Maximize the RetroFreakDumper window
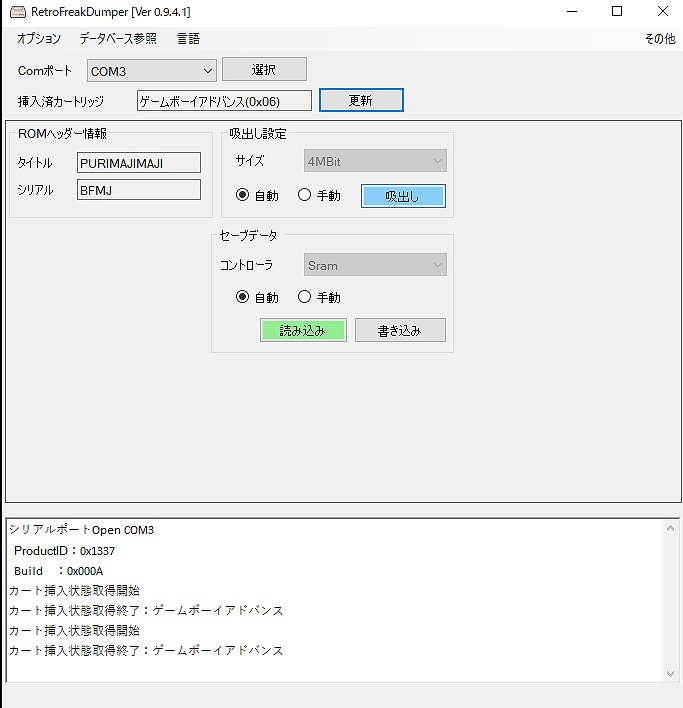 pyautogui.click(x=617, y=11)
